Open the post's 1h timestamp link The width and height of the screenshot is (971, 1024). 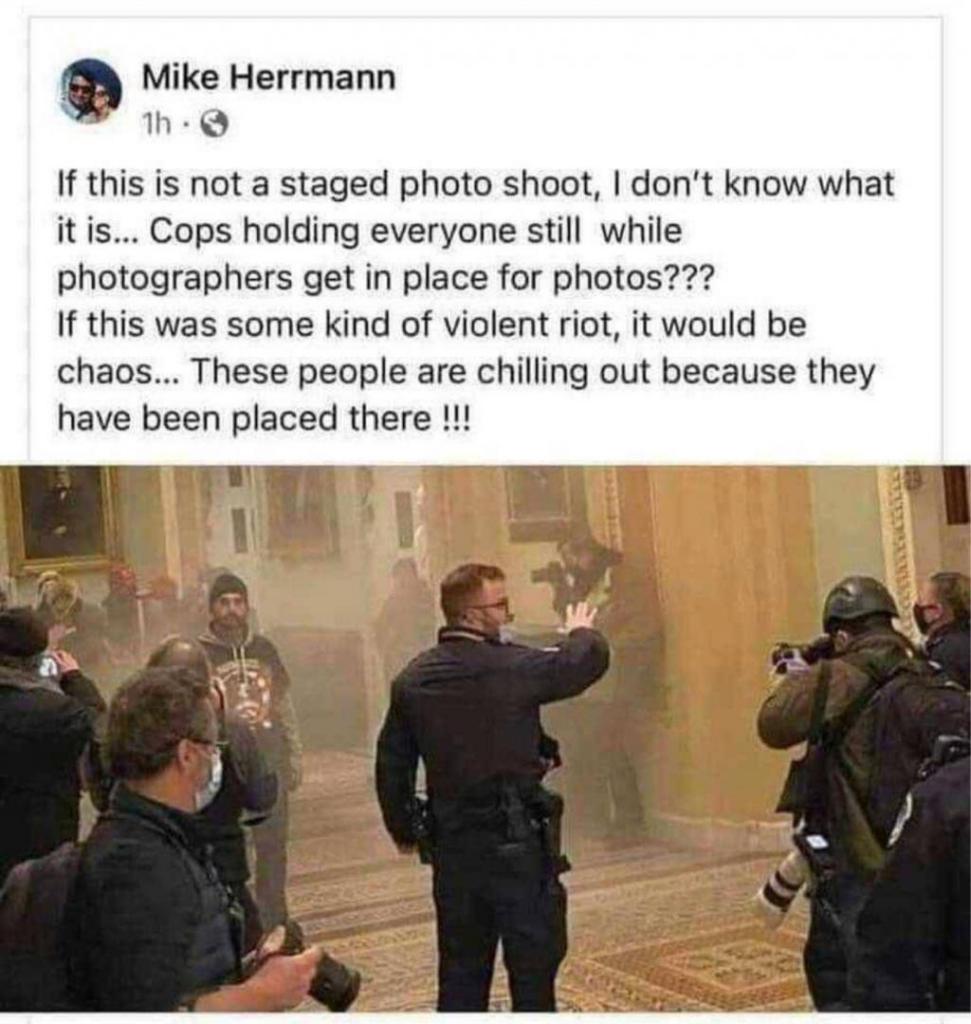tap(155, 123)
